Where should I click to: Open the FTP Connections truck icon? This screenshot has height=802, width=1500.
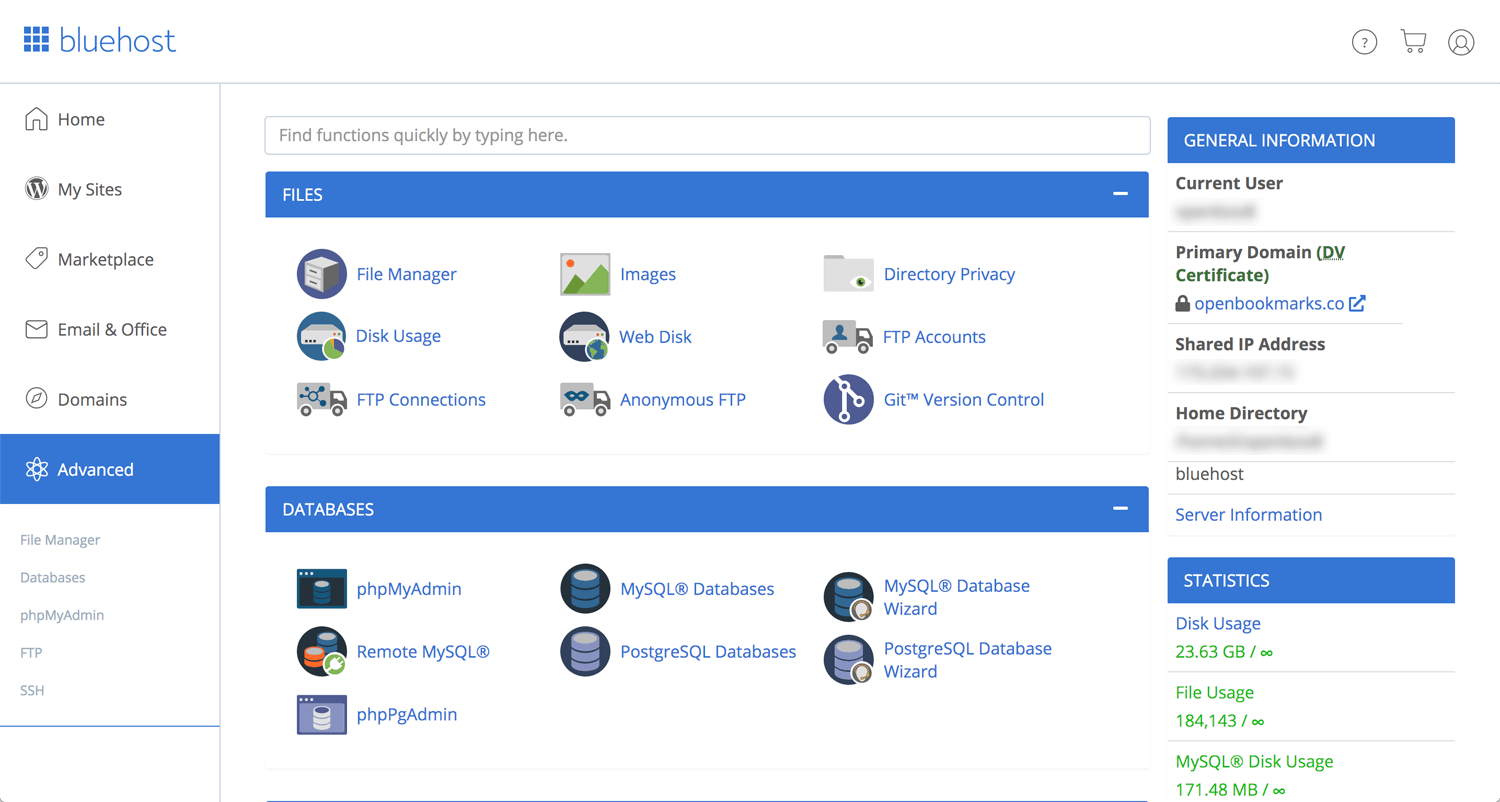pyautogui.click(x=322, y=399)
